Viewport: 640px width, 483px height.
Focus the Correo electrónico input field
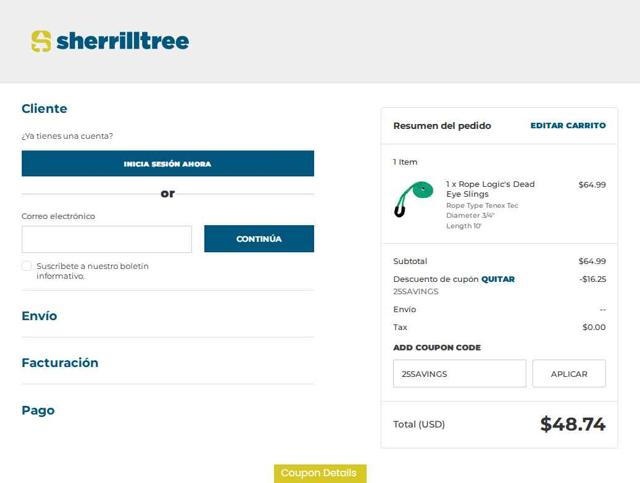106,239
